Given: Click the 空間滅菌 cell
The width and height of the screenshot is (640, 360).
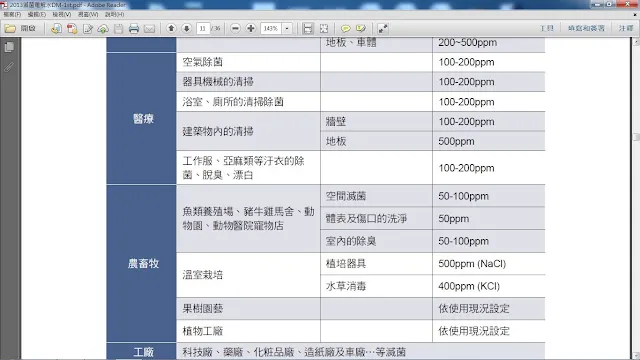Looking at the screenshot, I should [376, 196].
